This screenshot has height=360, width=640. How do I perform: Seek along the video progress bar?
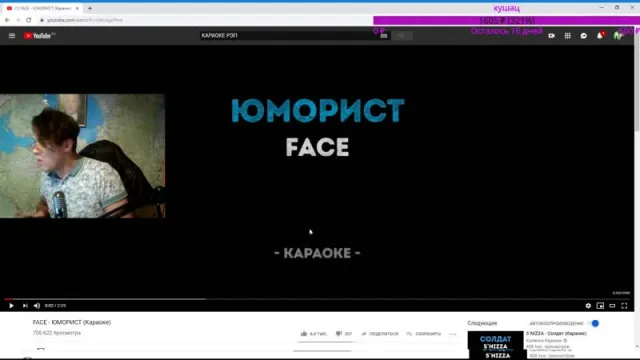pos(317,299)
